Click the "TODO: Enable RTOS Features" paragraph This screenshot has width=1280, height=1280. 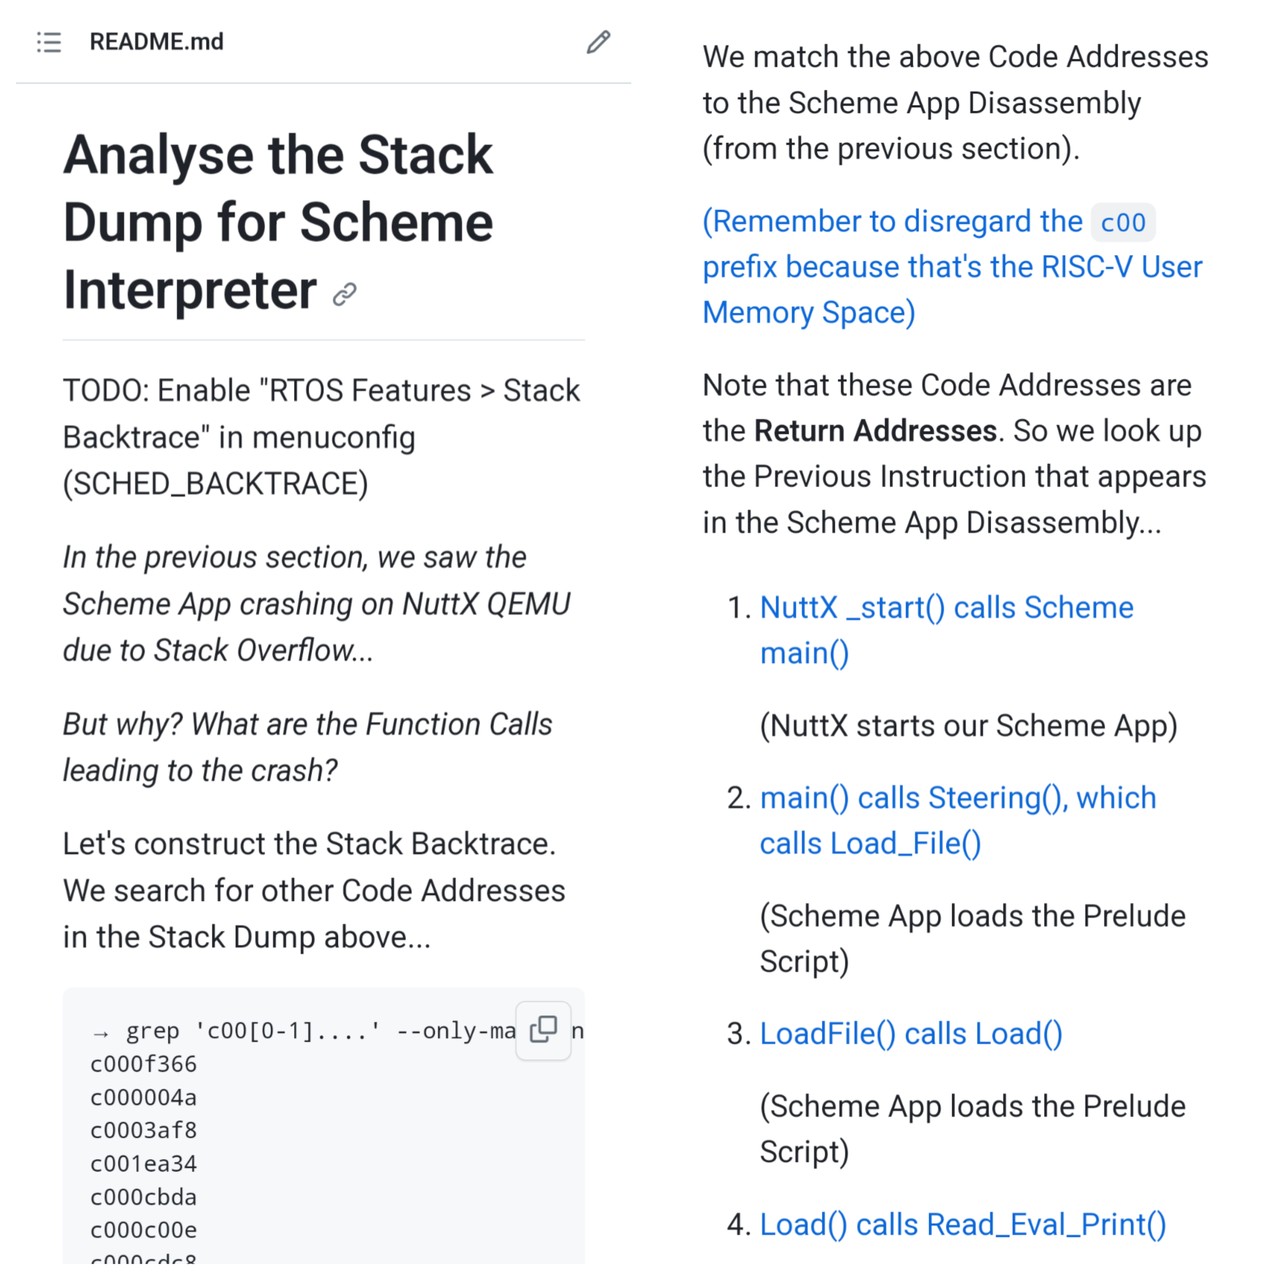pyautogui.click(x=321, y=437)
